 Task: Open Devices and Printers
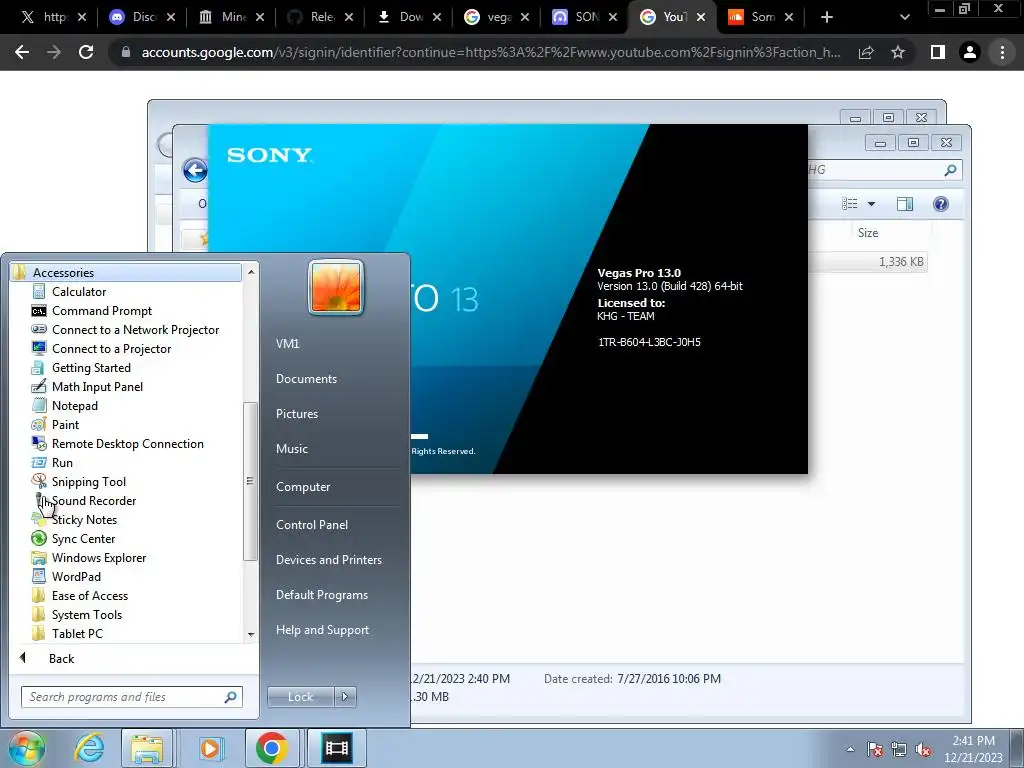(328, 560)
